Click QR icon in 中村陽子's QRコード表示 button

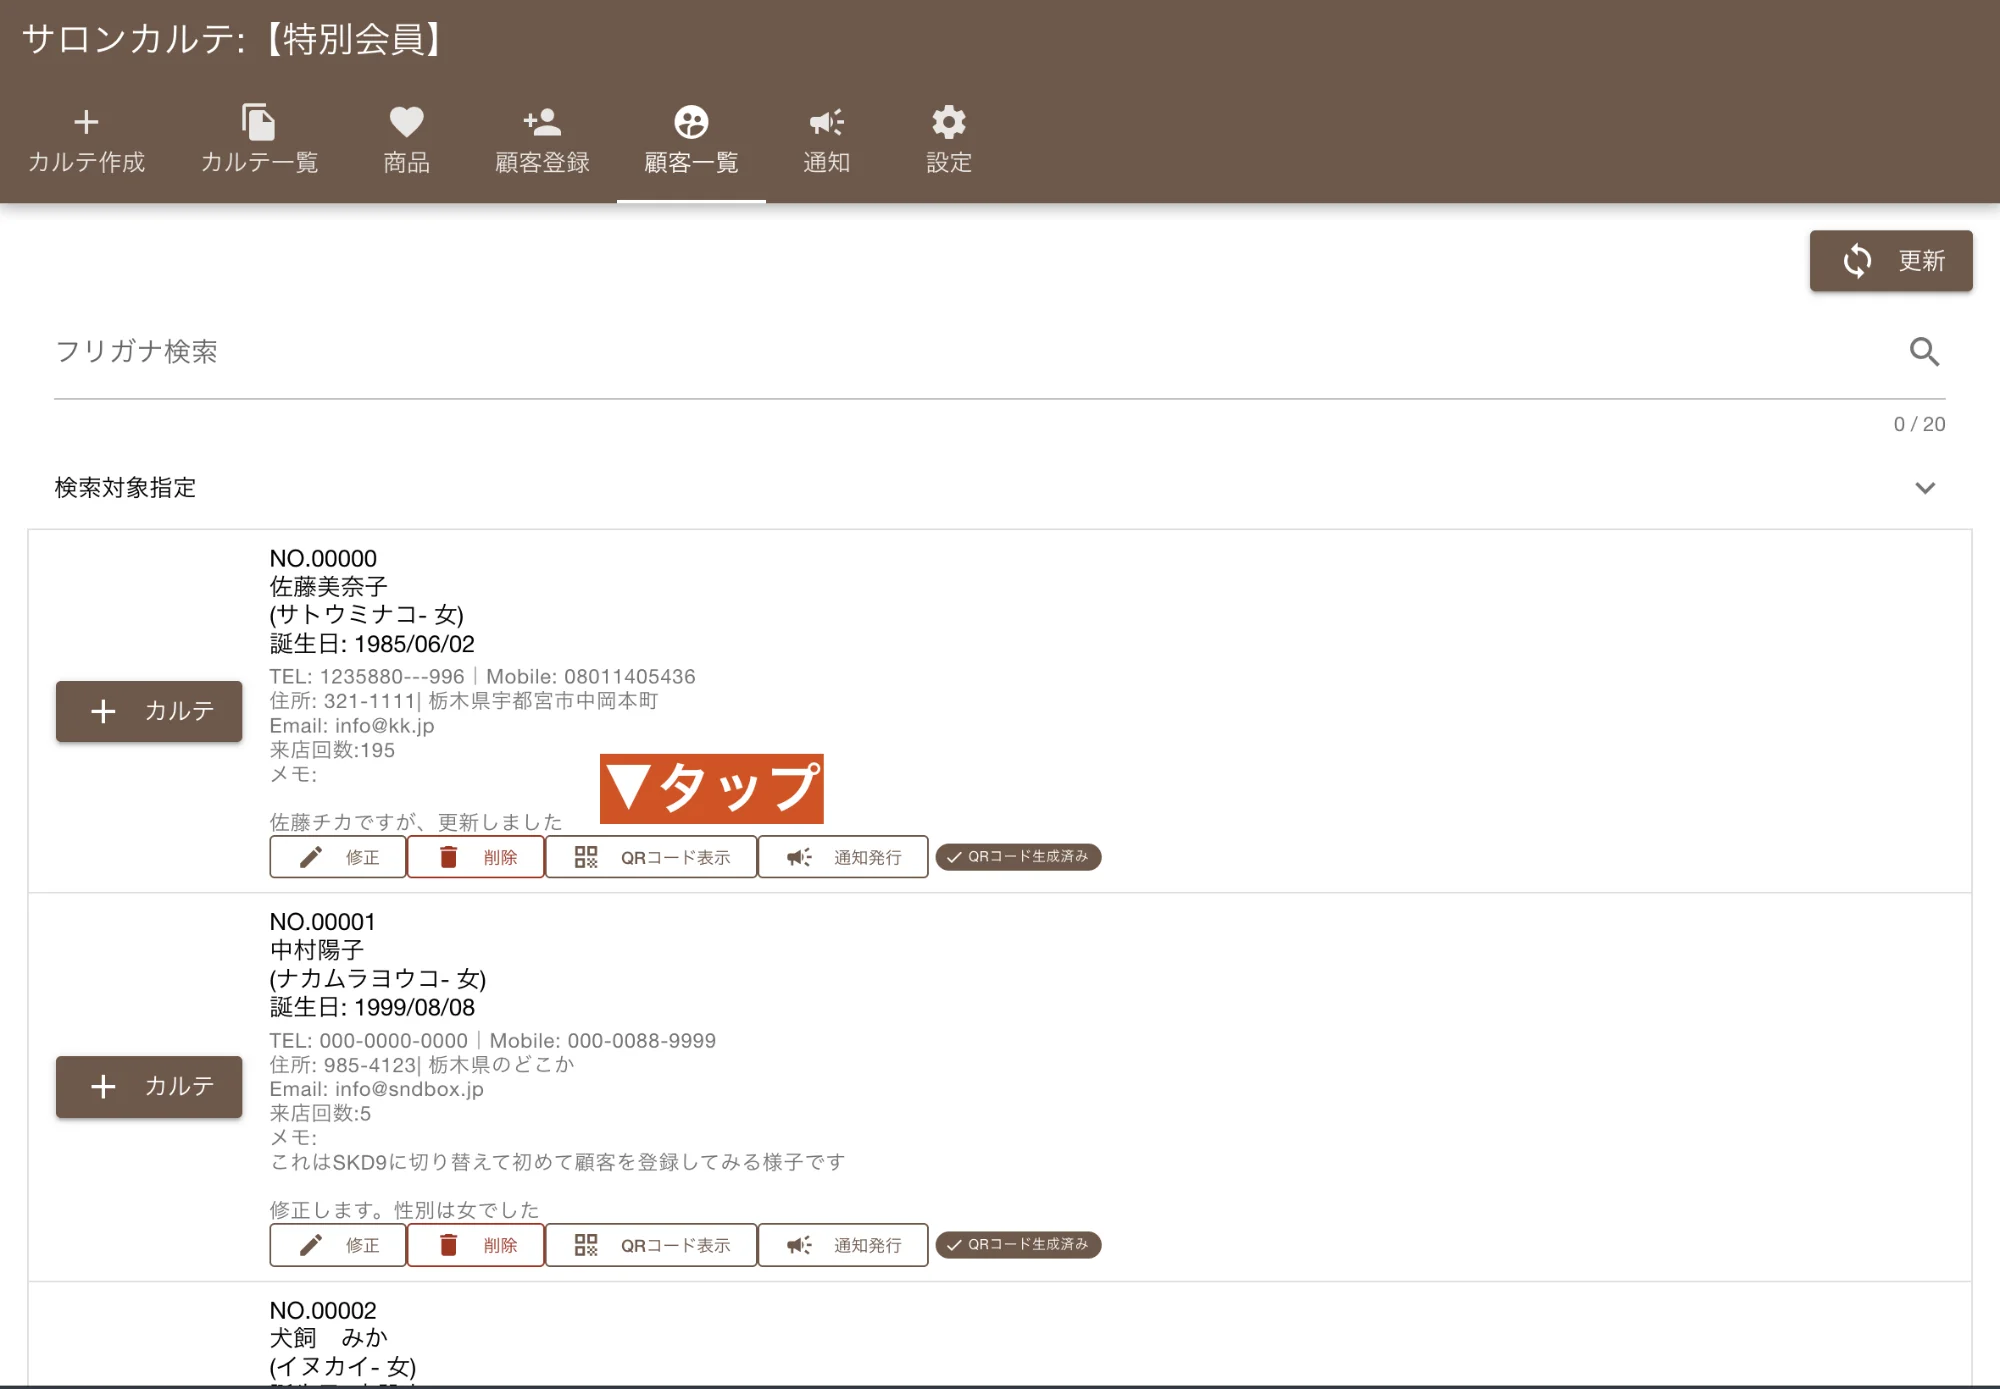586,1245
